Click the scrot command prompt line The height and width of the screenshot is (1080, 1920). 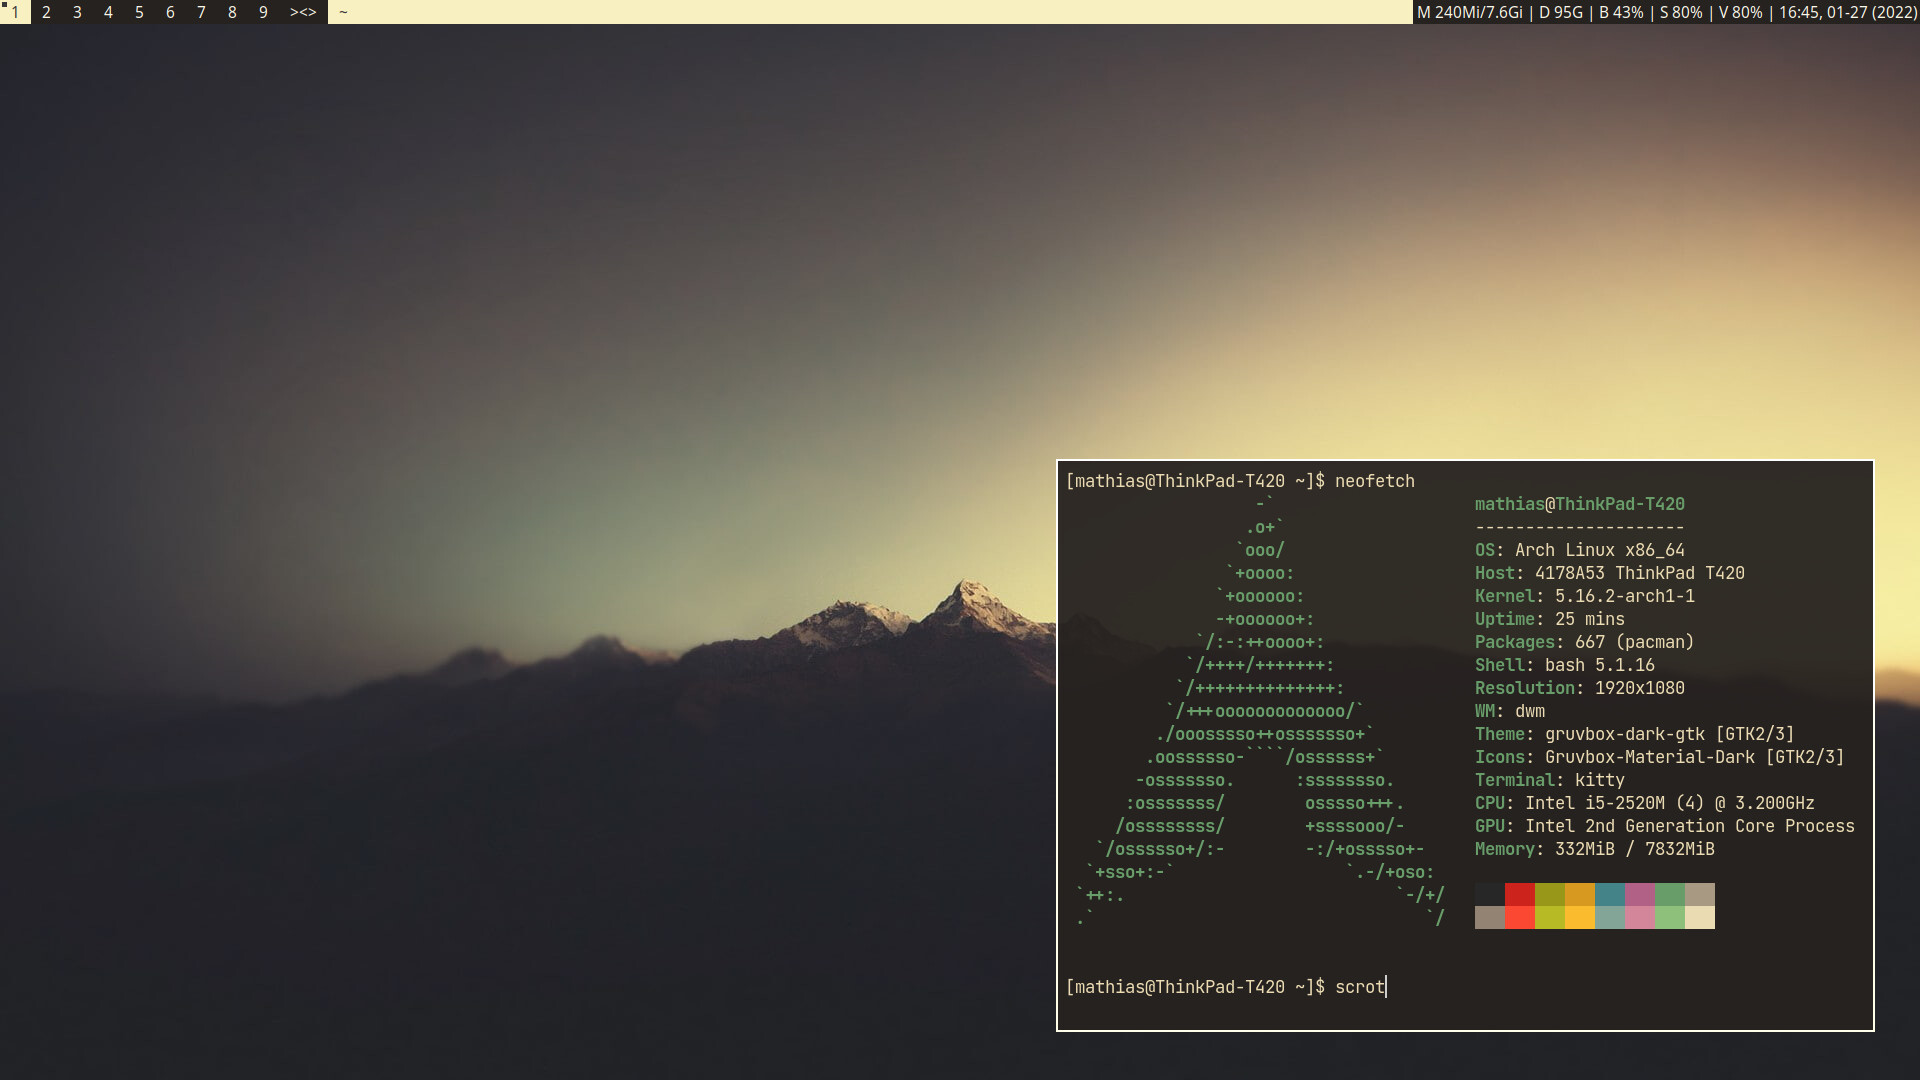pos(1226,987)
